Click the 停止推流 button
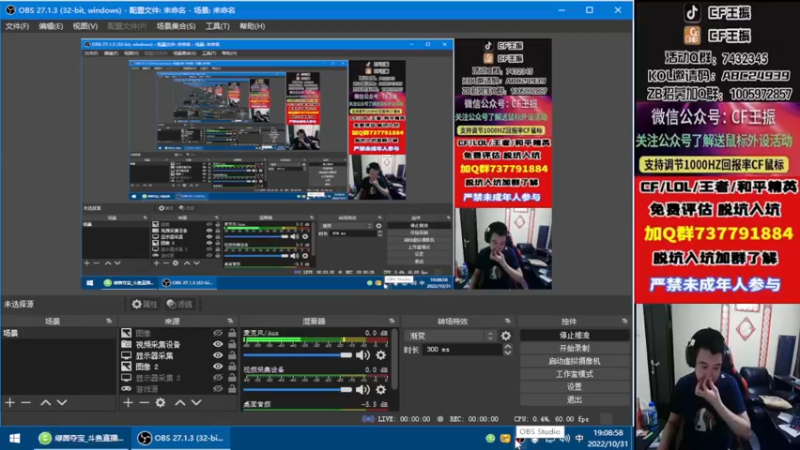Screen dimensions: 800x450 [x=574, y=335]
